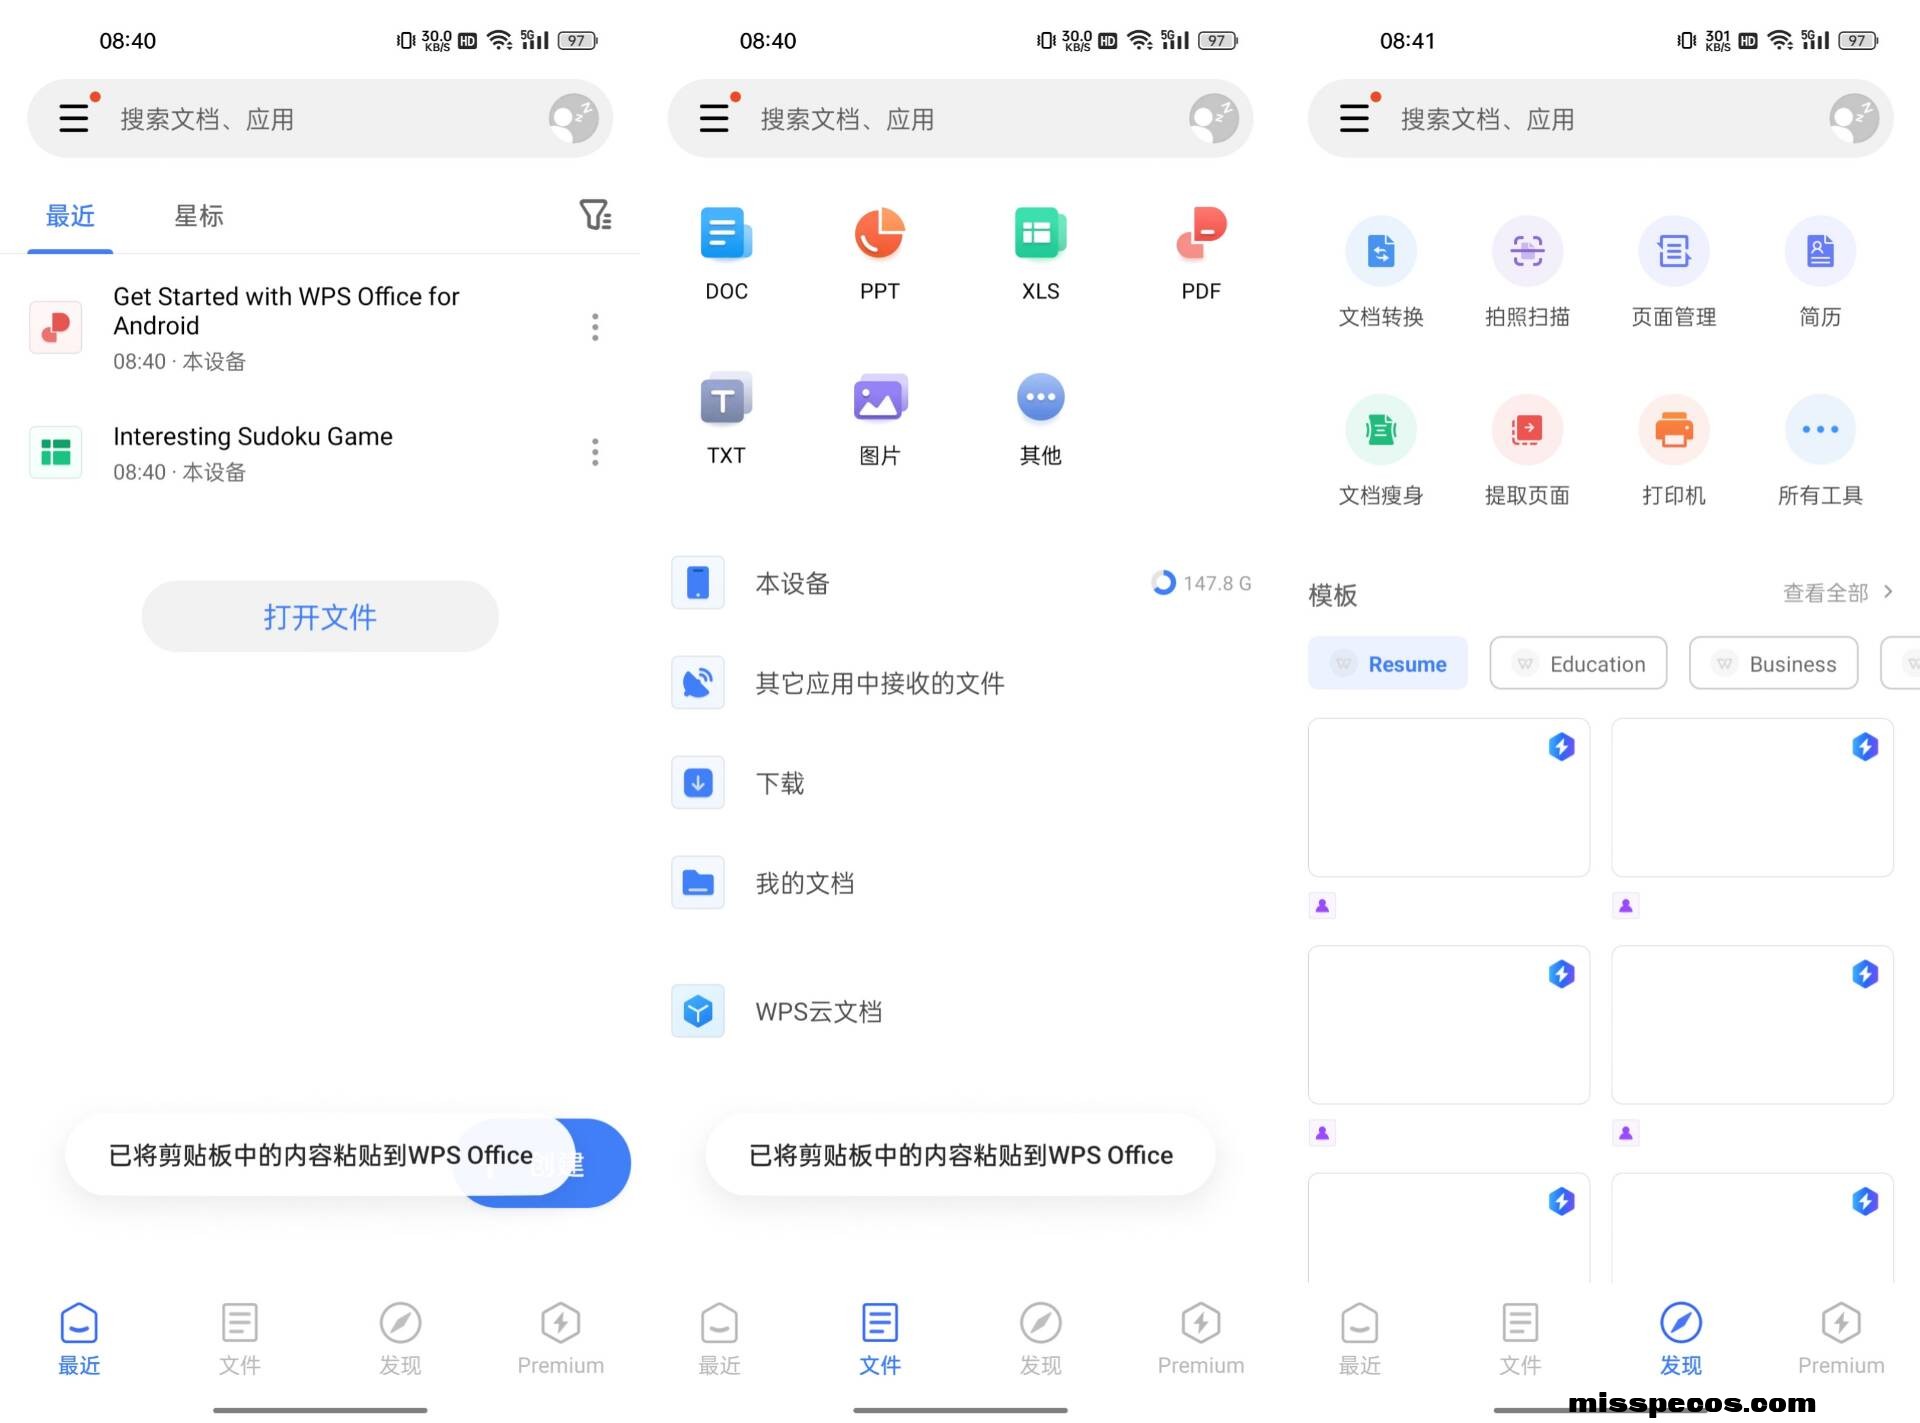
Task: Tap 文件 bottom tab in left screen
Action: [x=239, y=1338]
